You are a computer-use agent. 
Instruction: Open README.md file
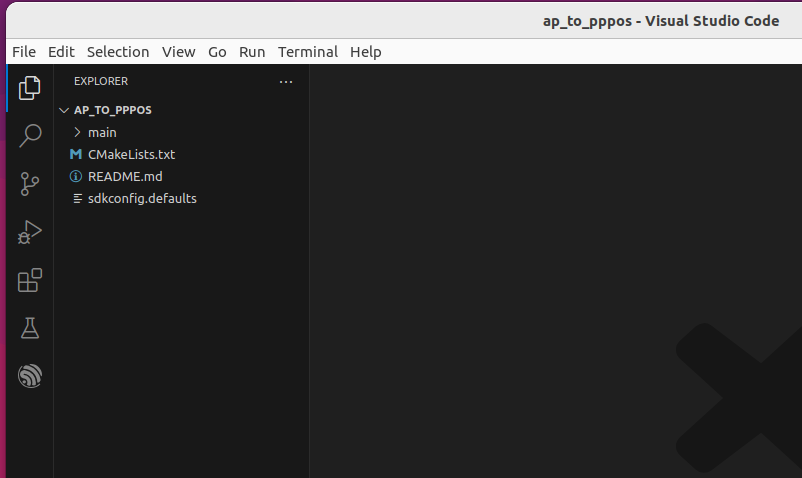125,176
